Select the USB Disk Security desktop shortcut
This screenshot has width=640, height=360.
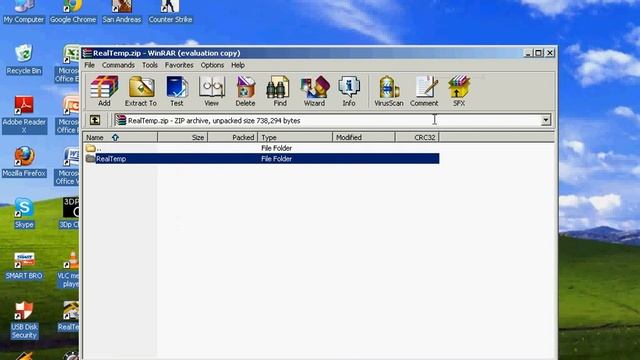[x=24, y=320]
